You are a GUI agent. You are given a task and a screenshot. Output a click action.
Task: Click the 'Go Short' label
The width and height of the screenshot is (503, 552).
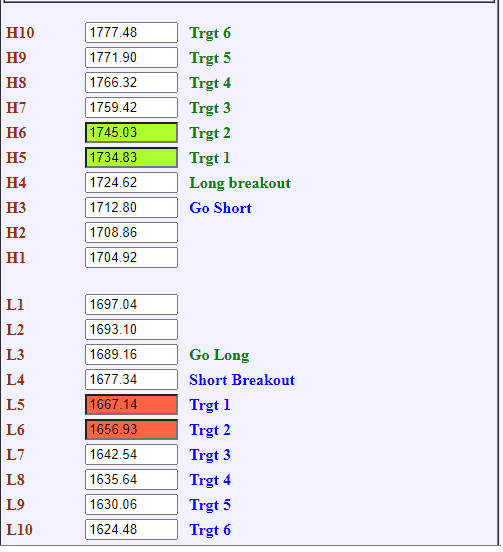(x=221, y=208)
